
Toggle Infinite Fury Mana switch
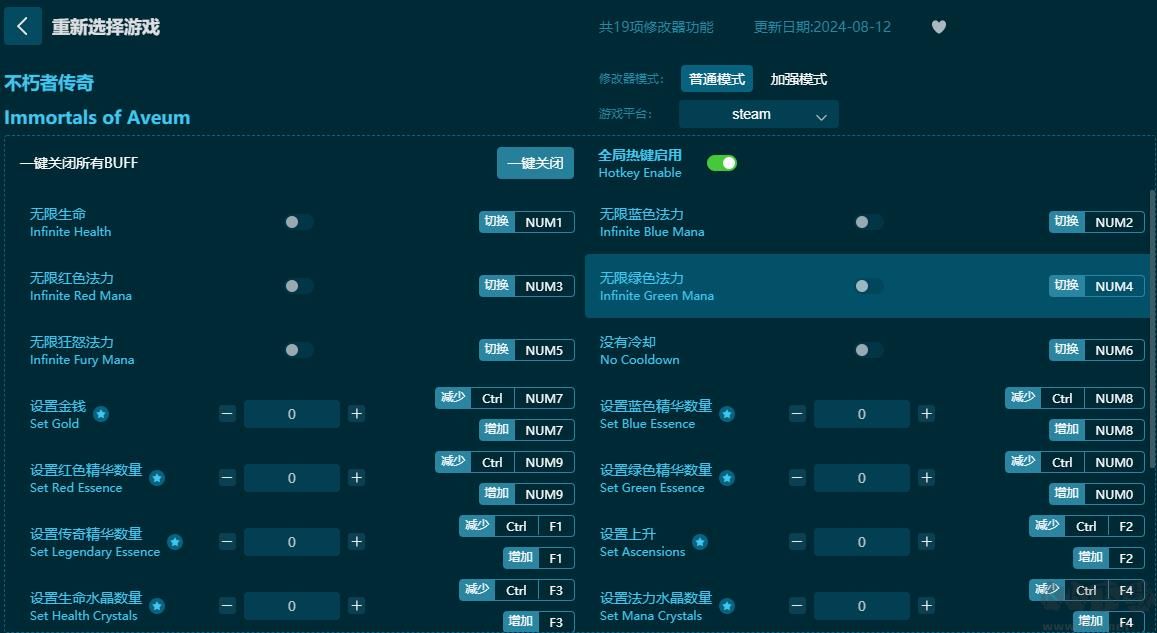tap(299, 350)
